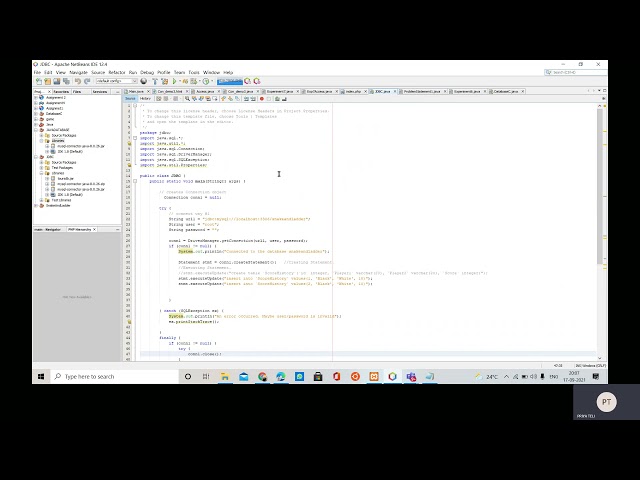This screenshot has width=640, height=480.
Task: Open the Debug menu
Action: [x=147, y=72]
